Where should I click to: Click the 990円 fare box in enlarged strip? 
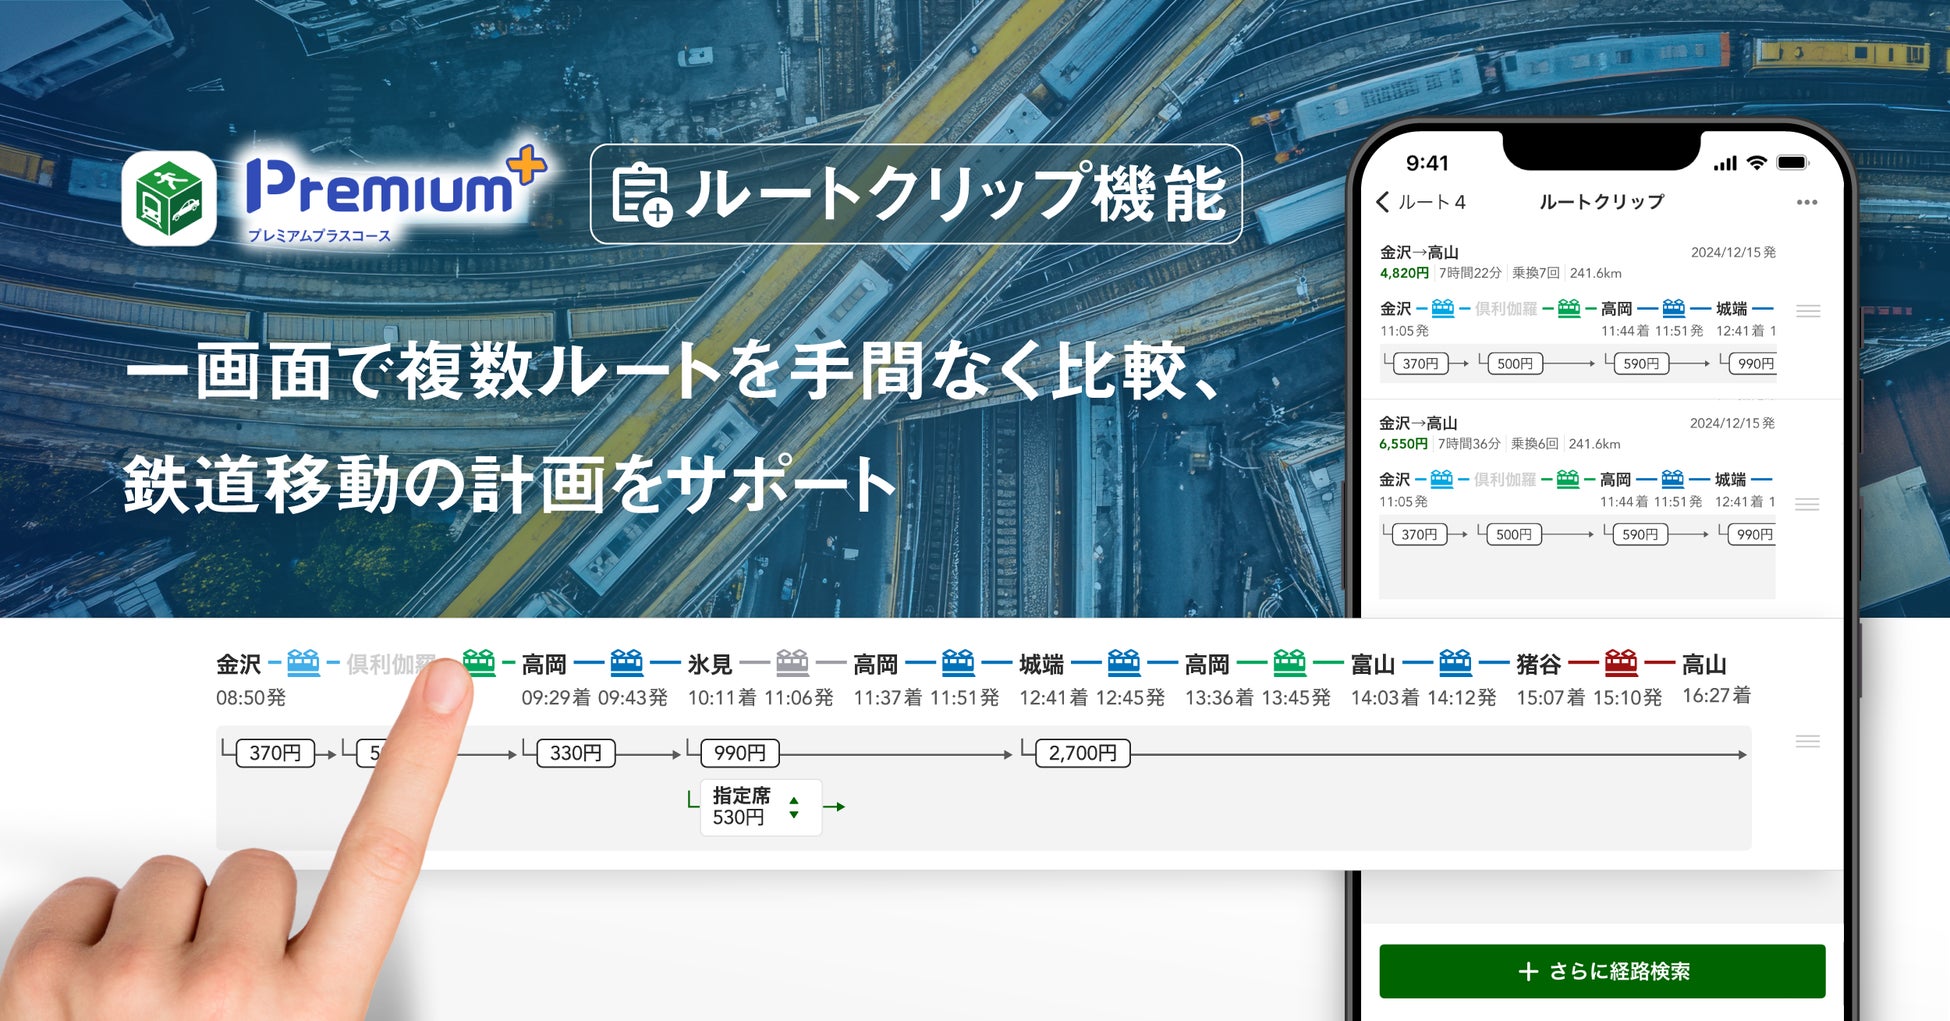point(740,753)
